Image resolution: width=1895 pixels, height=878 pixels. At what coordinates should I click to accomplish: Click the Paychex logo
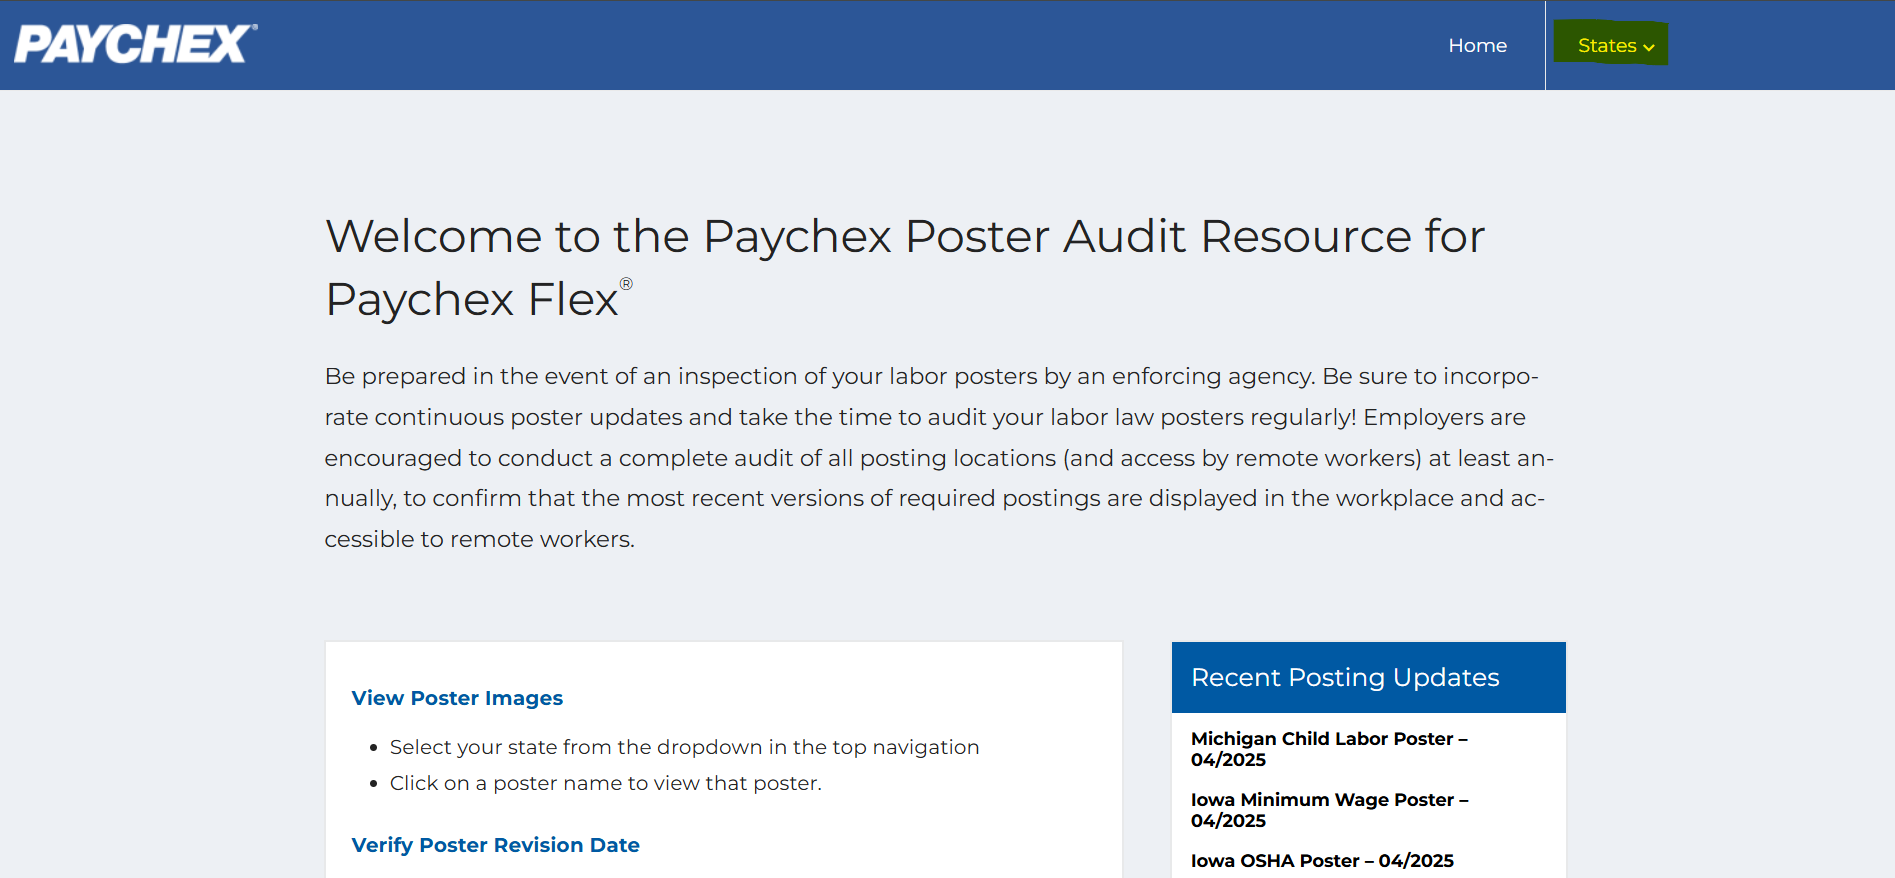[x=136, y=44]
